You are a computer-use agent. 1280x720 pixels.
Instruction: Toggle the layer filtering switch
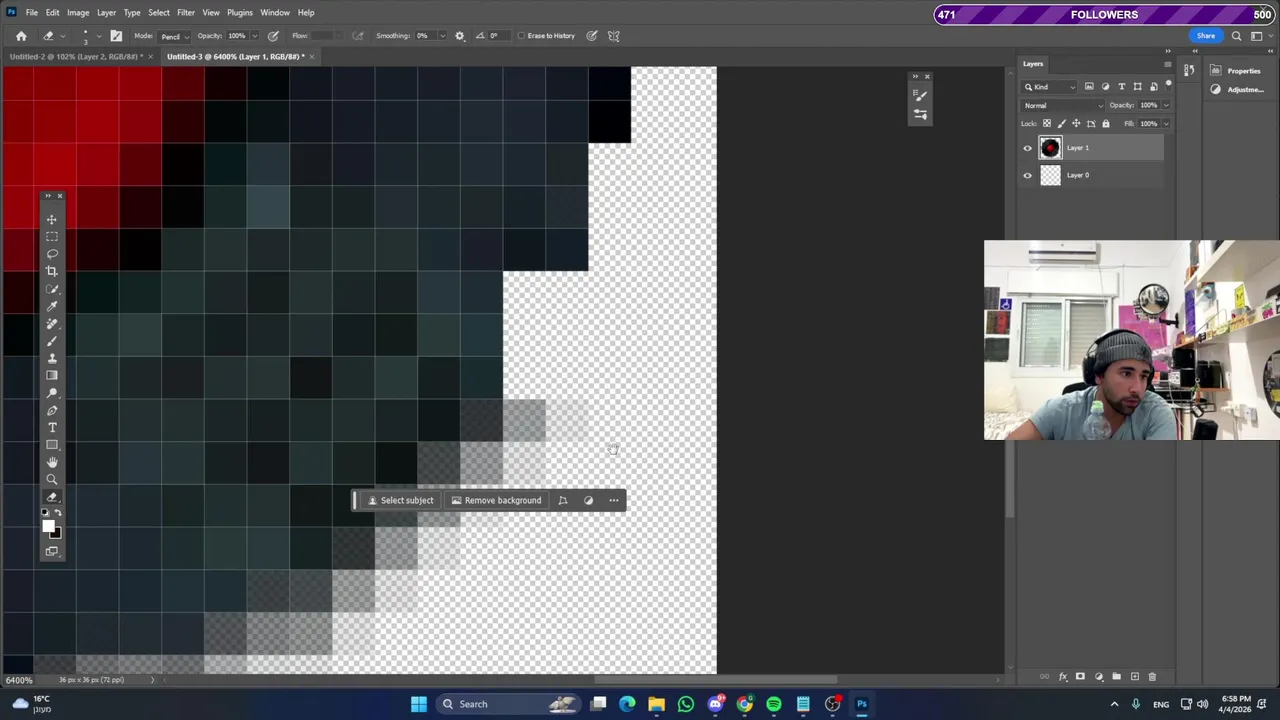pyautogui.click(x=1166, y=87)
